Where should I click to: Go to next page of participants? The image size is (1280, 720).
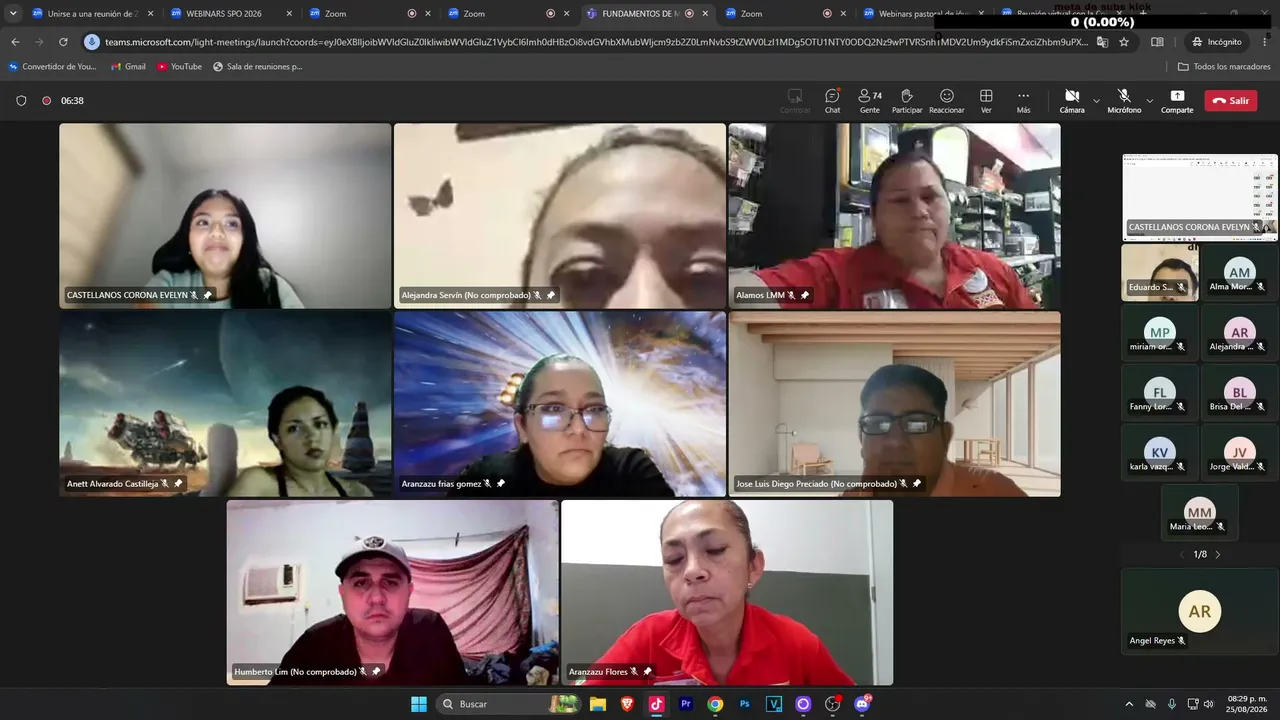coord(1217,554)
